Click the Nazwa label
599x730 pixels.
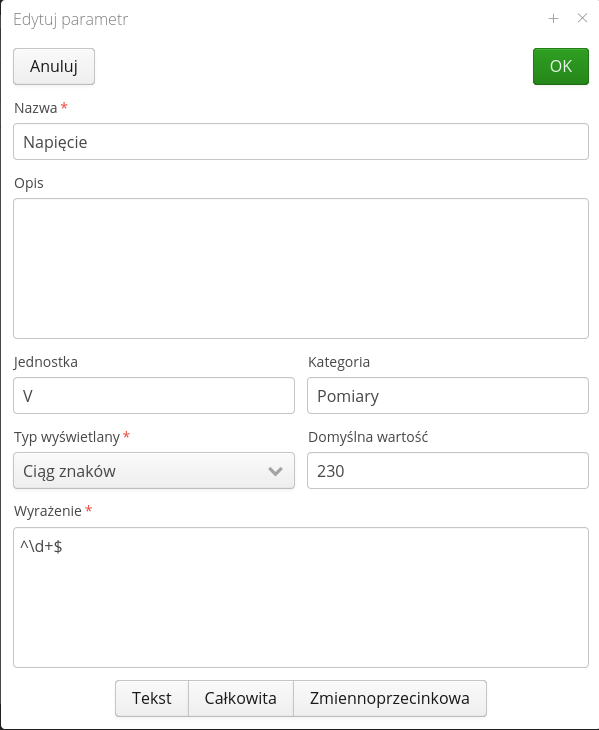click(x=36, y=108)
